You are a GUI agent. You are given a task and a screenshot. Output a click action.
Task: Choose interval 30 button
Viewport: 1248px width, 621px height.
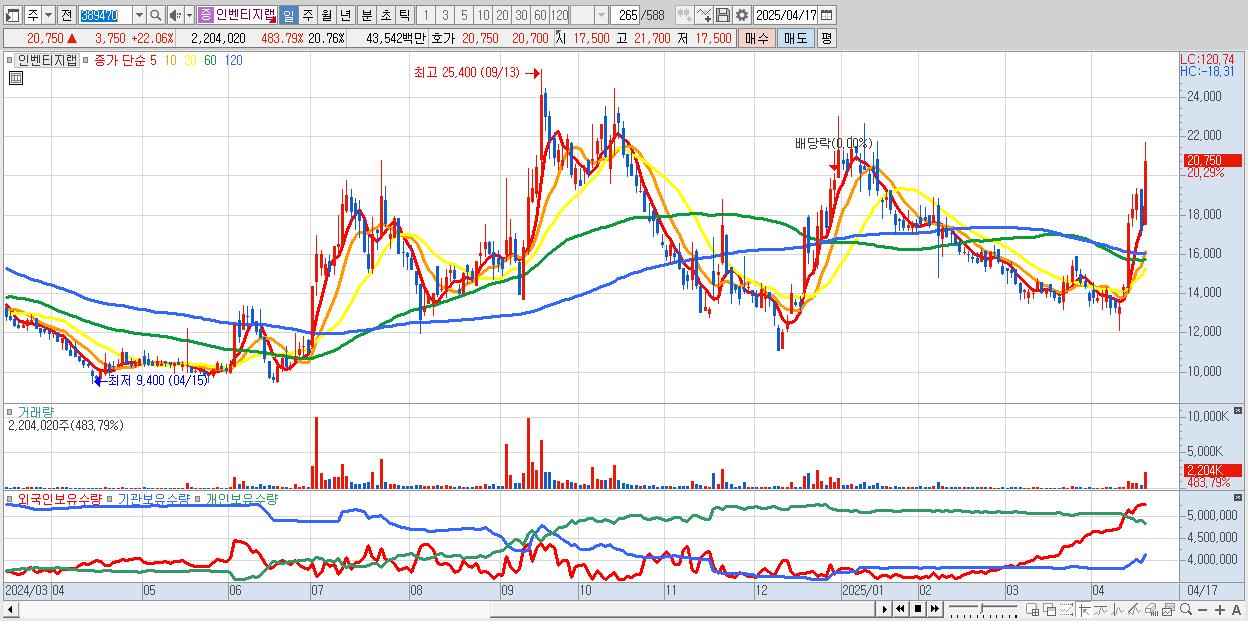pos(521,15)
